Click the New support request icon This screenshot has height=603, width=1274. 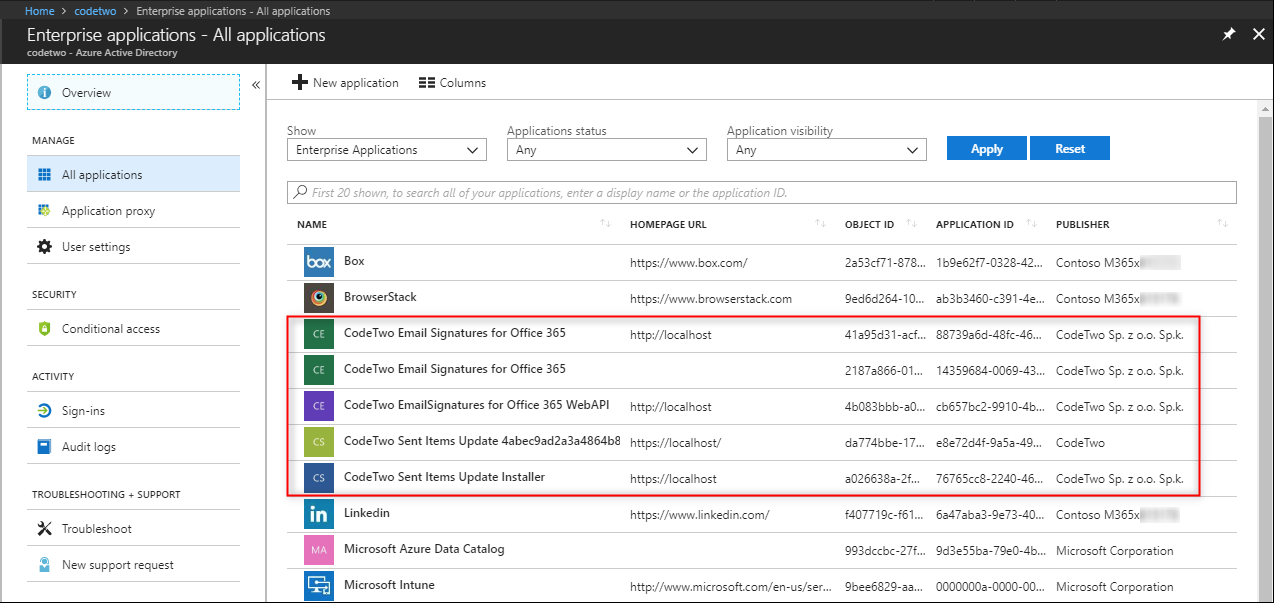tap(44, 565)
